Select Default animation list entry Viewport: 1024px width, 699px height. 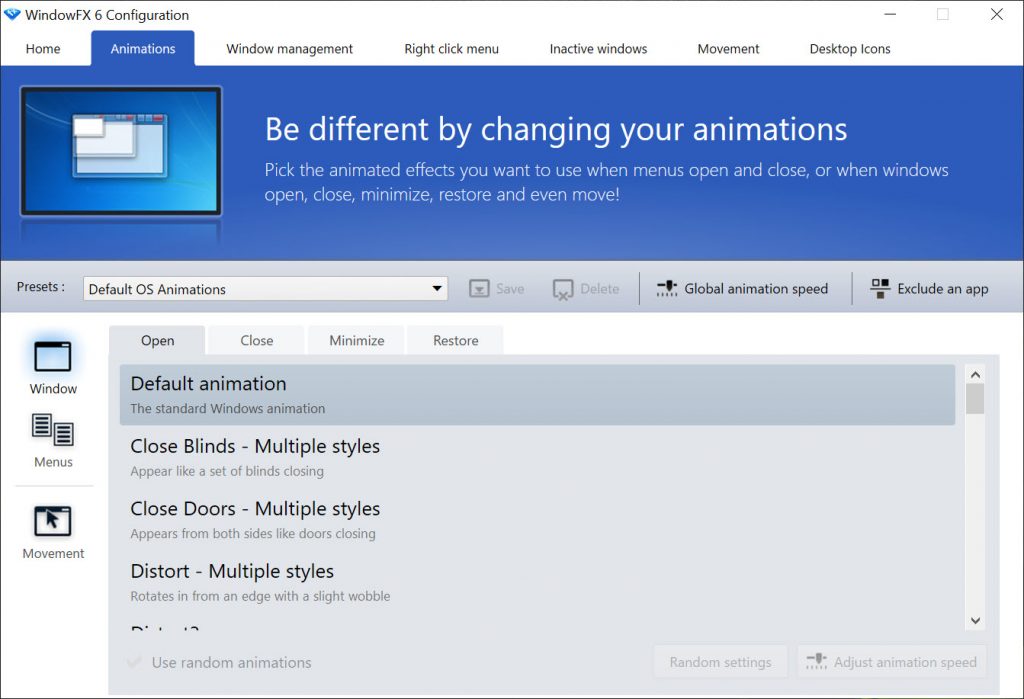point(537,395)
